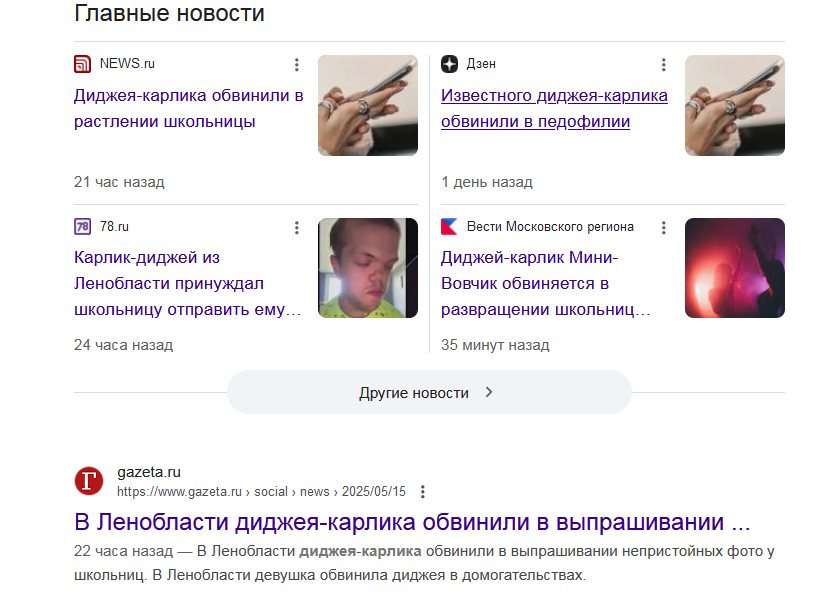Image resolution: width=830 pixels, height=601 pixels.
Task: Open headline Известного диджея-карлика обвинили в педофилии
Action: coord(554,109)
